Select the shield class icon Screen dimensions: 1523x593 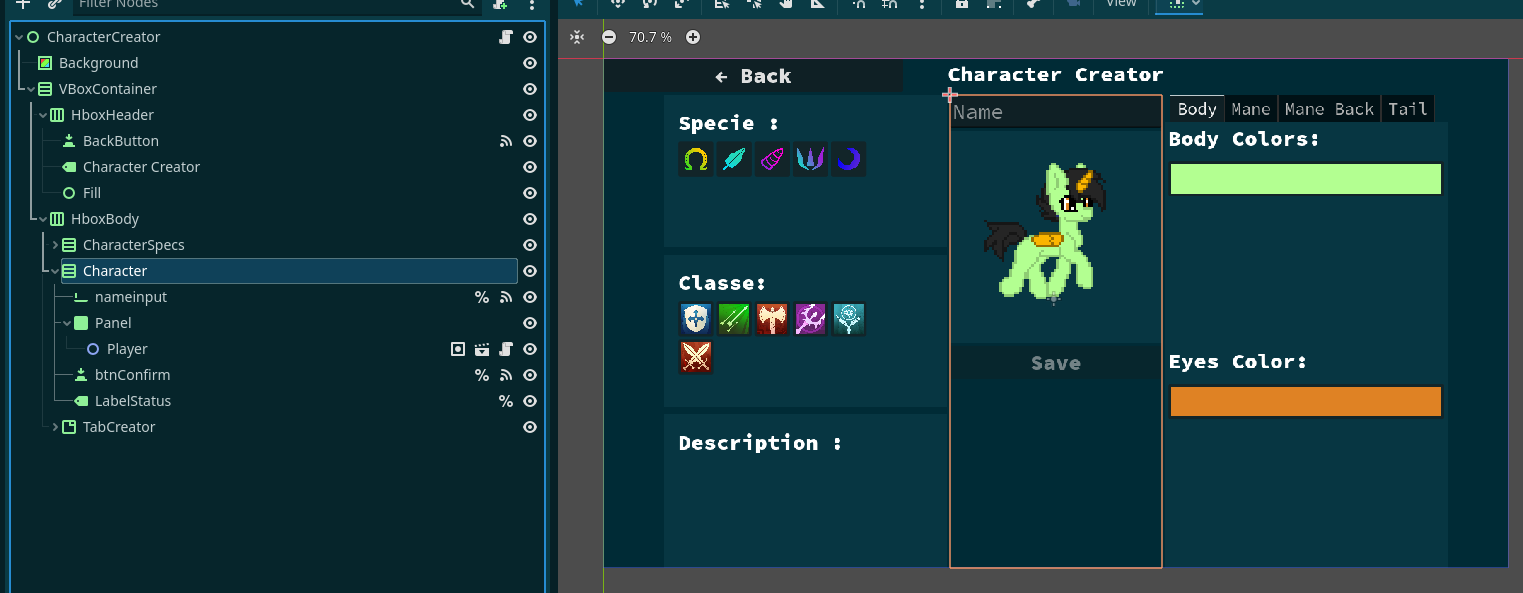tap(696, 319)
